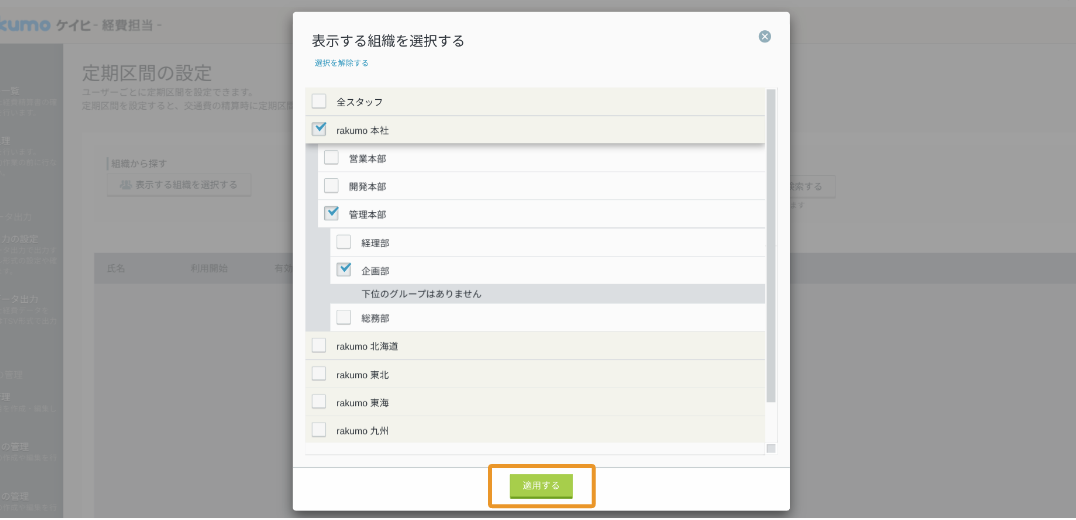1076x520 pixels.
Task: Uncheck the 企画部 checkbox
Action: pos(344,270)
